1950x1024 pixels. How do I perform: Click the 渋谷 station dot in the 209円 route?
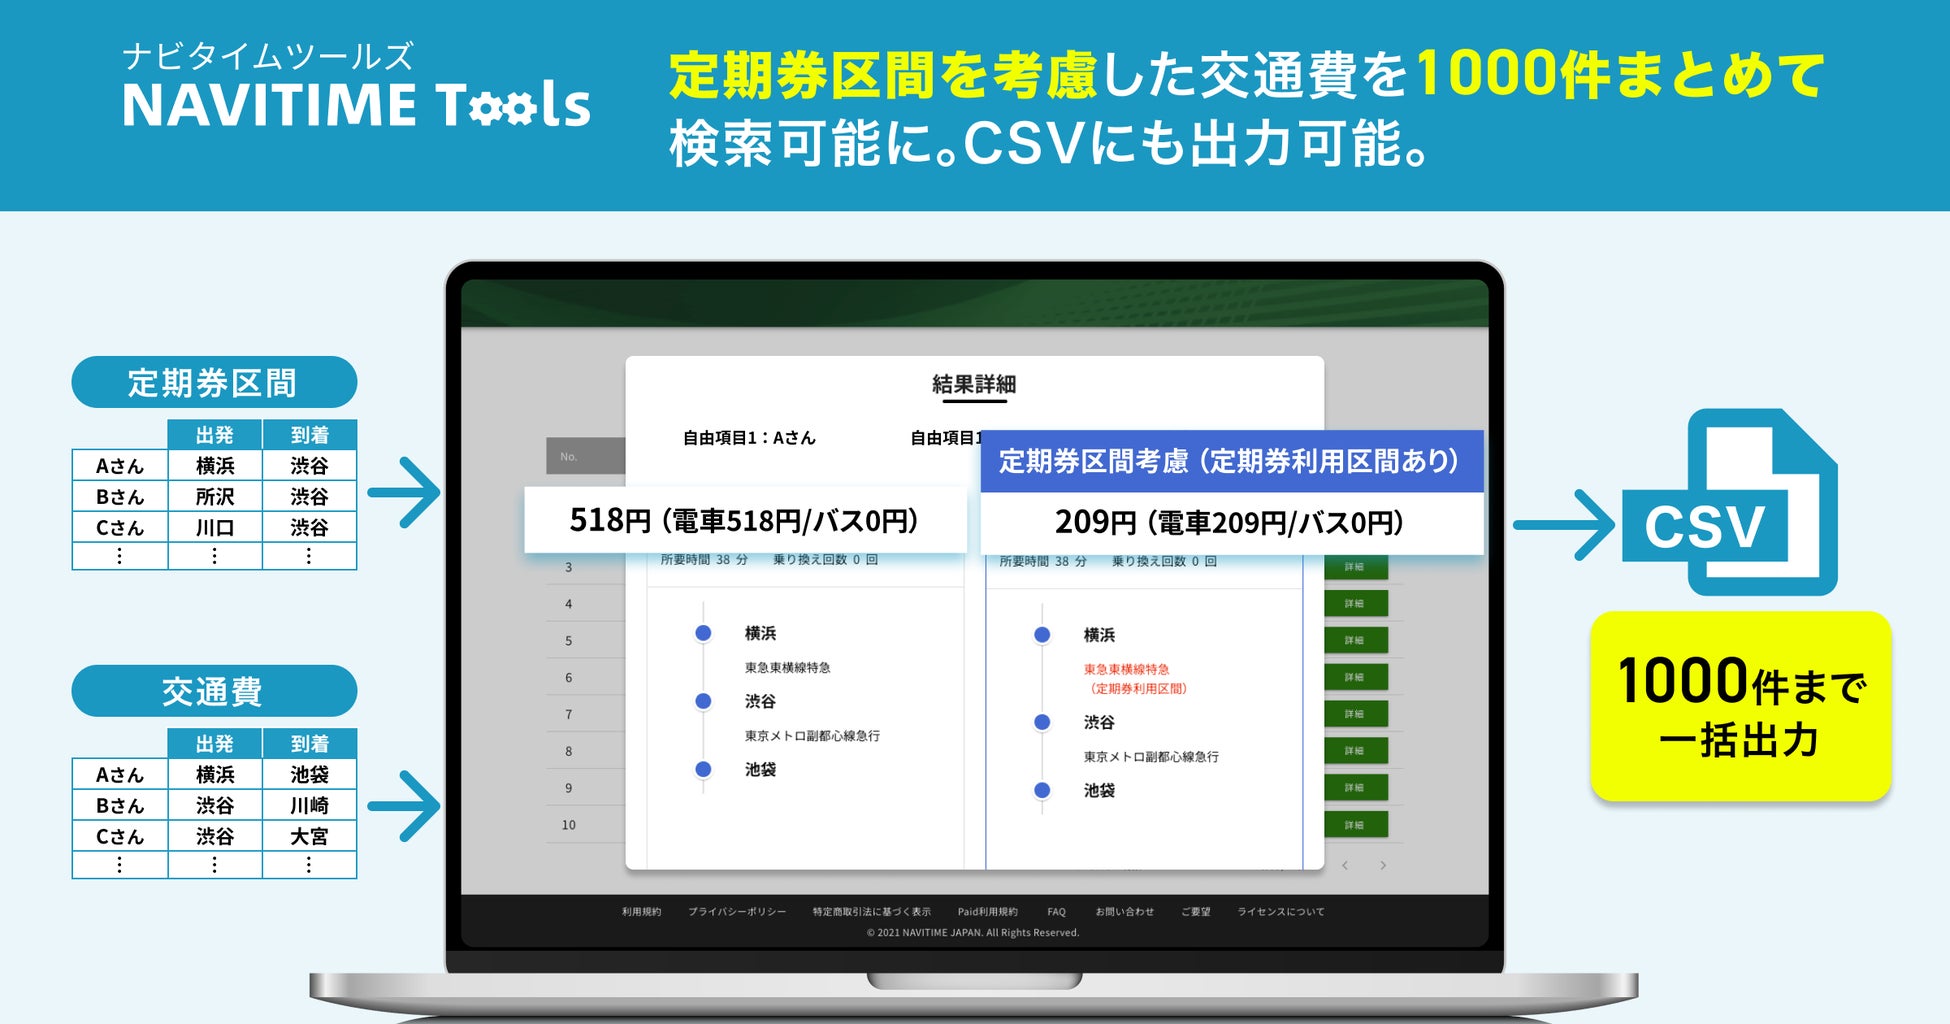pyautogui.click(x=1042, y=722)
